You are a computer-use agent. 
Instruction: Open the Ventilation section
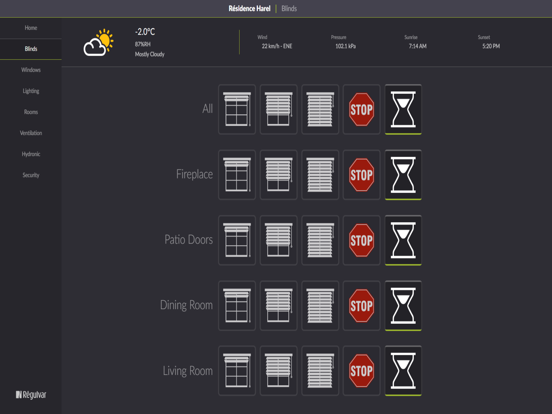[x=31, y=133]
